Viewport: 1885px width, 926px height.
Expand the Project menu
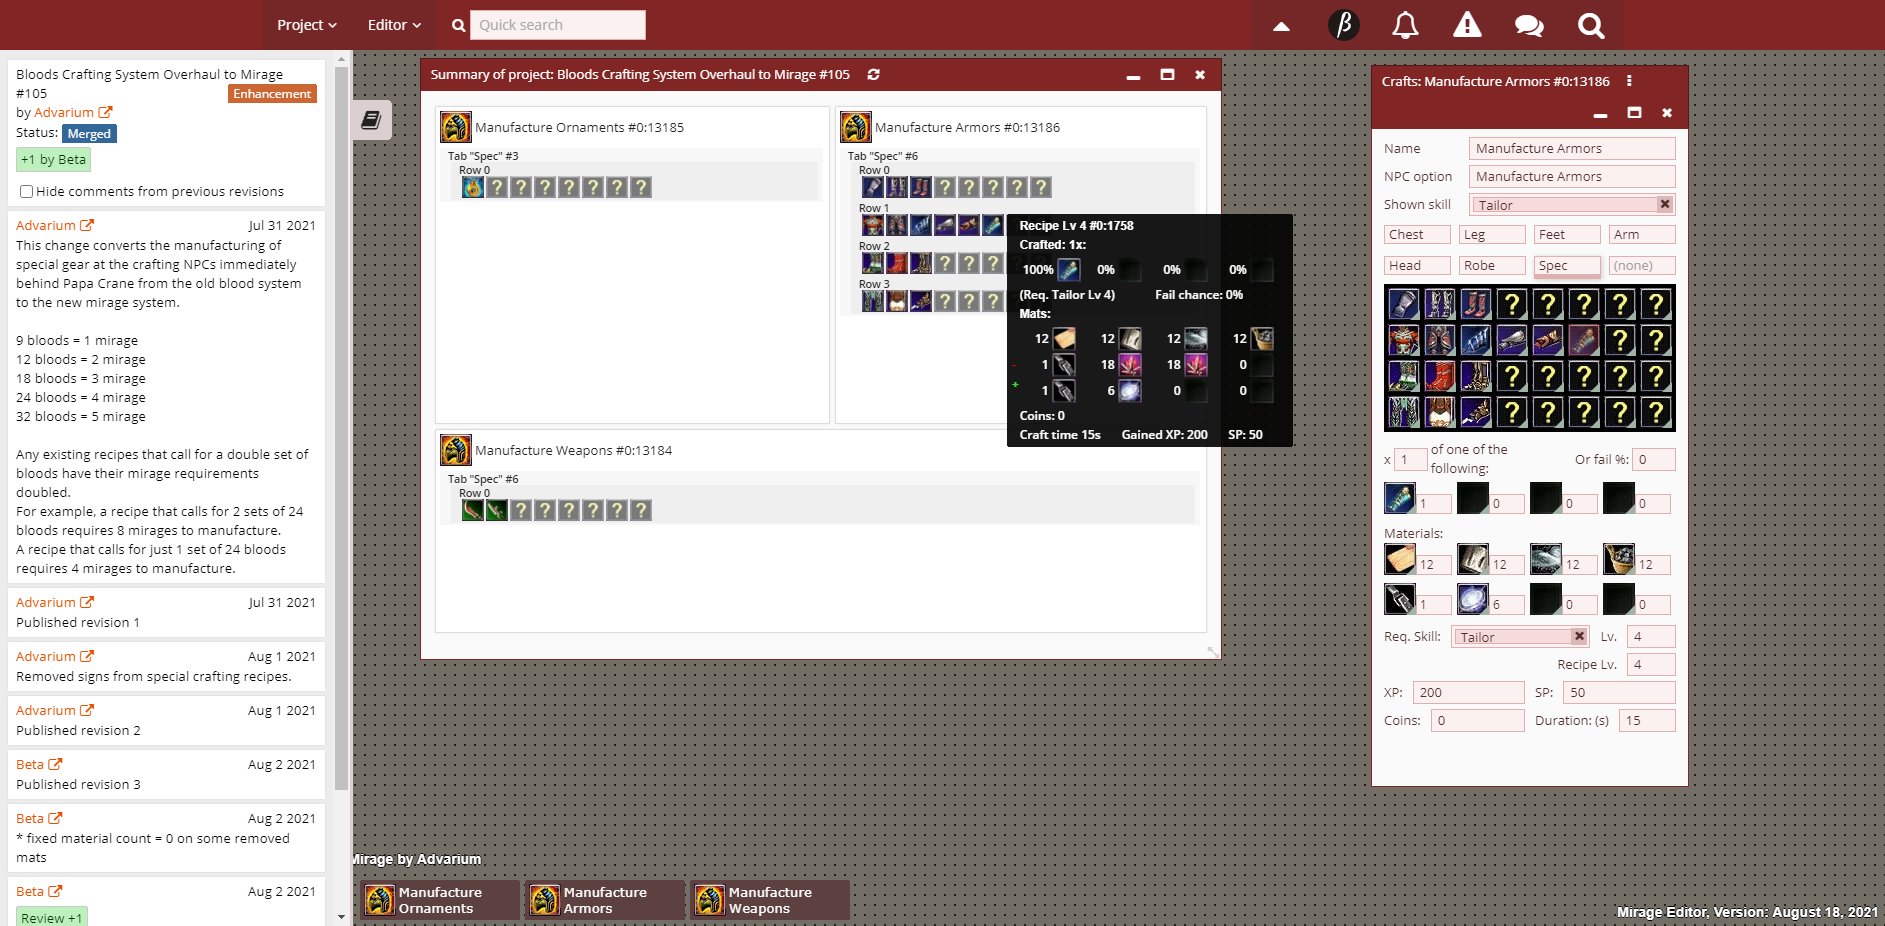coord(306,25)
